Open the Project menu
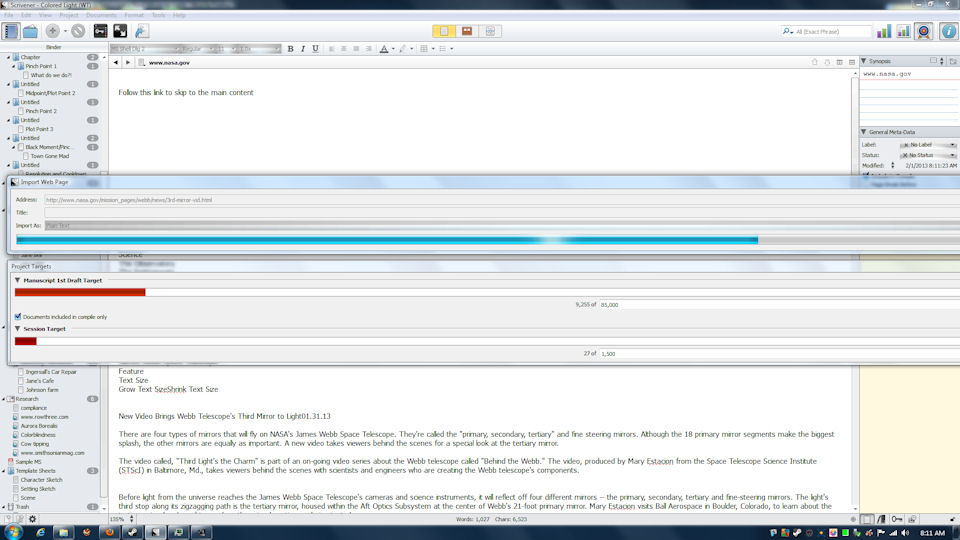The width and height of the screenshot is (960, 540). click(69, 15)
